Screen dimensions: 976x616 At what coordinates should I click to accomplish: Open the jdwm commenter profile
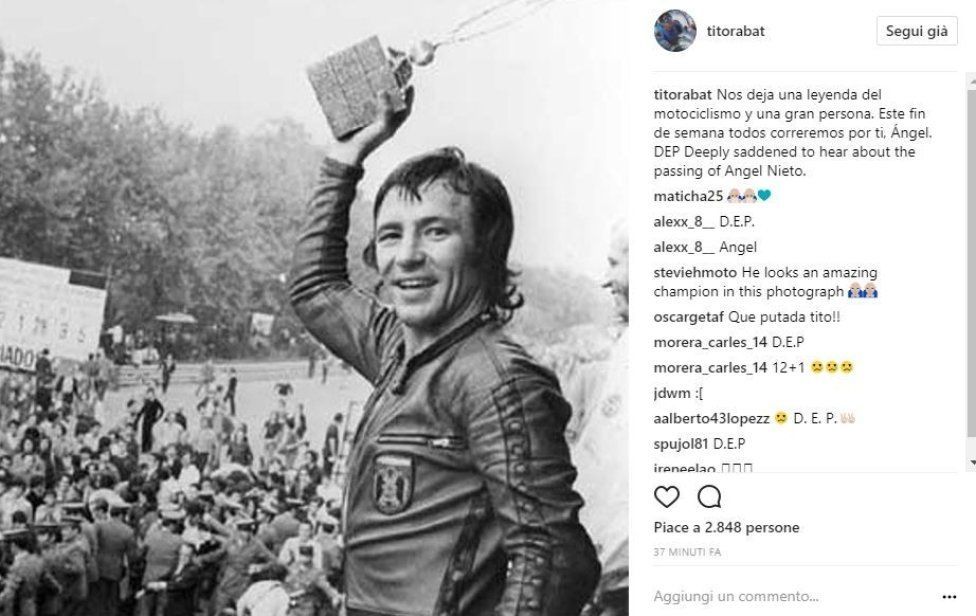pos(672,393)
